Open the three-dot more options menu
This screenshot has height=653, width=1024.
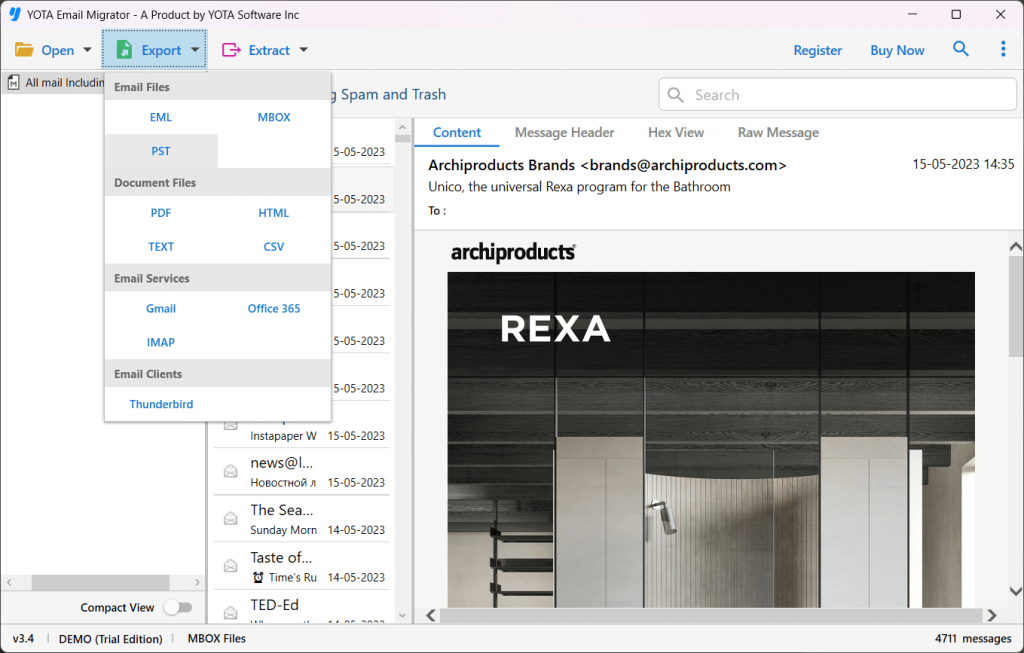tap(1003, 49)
